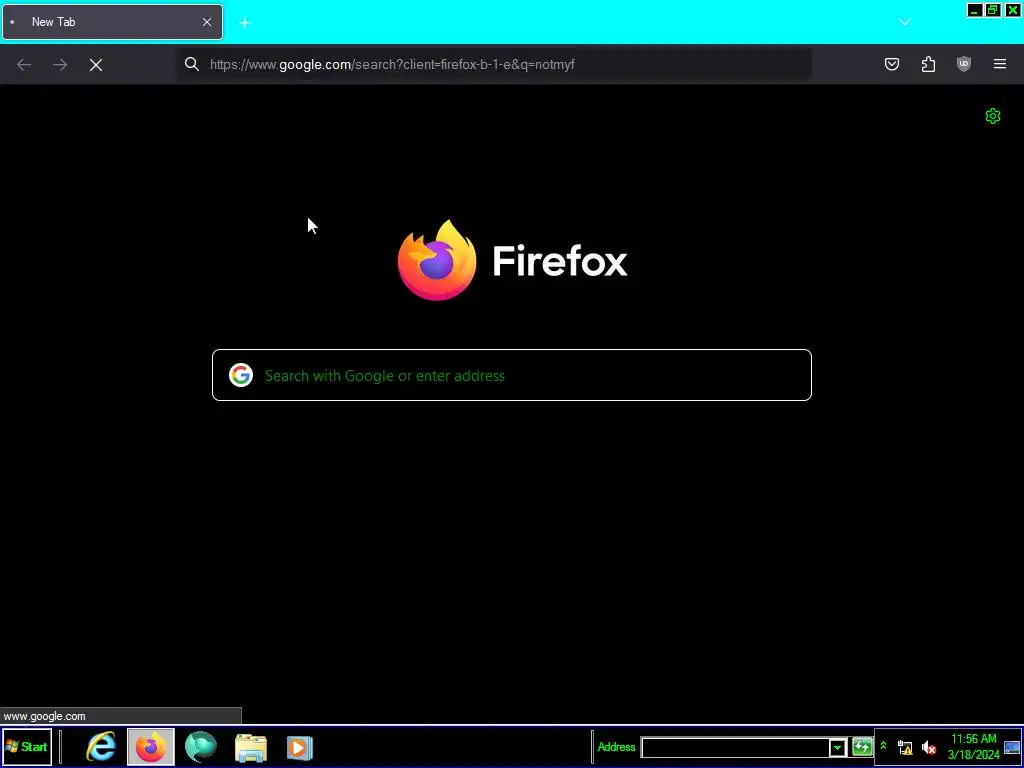
Task: Expand the taskbar Address bar dropdown arrow
Action: click(x=838, y=748)
